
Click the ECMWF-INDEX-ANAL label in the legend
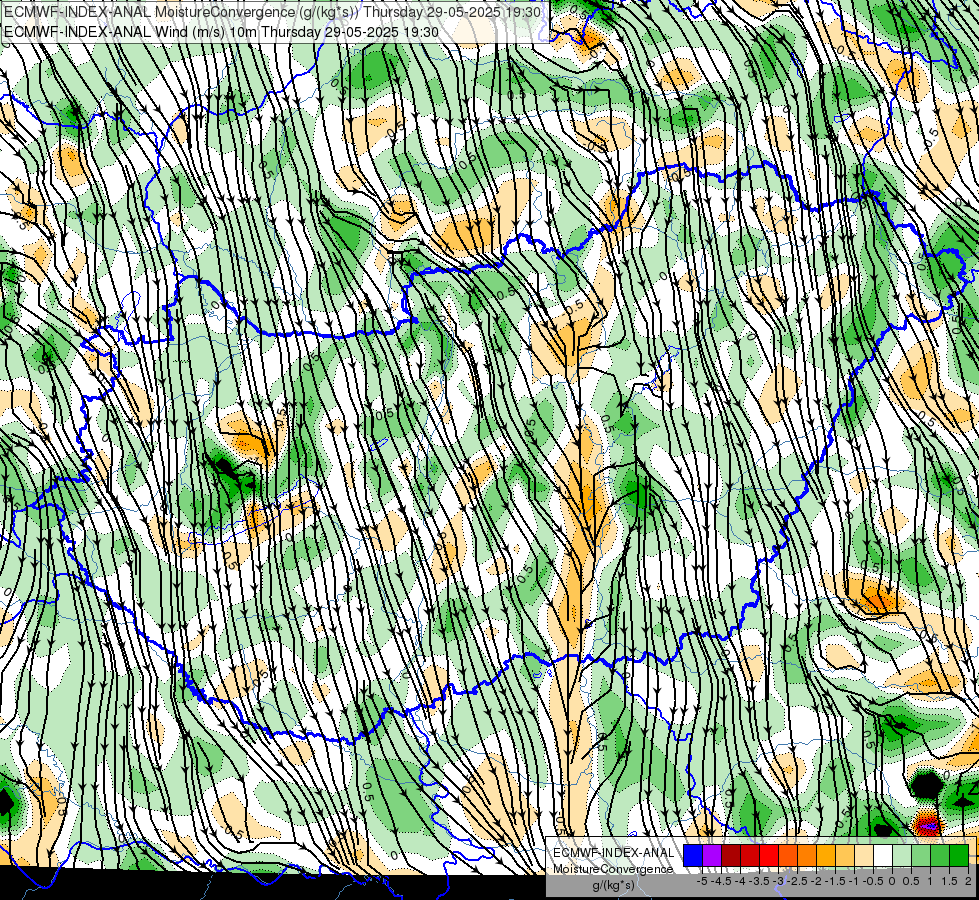coord(614,853)
